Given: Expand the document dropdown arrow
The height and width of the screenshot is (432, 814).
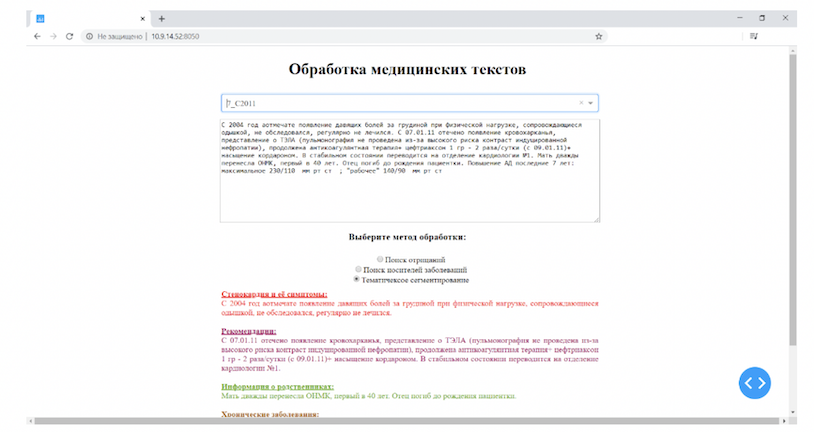Looking at the screenshot, I should pos(591,103).
